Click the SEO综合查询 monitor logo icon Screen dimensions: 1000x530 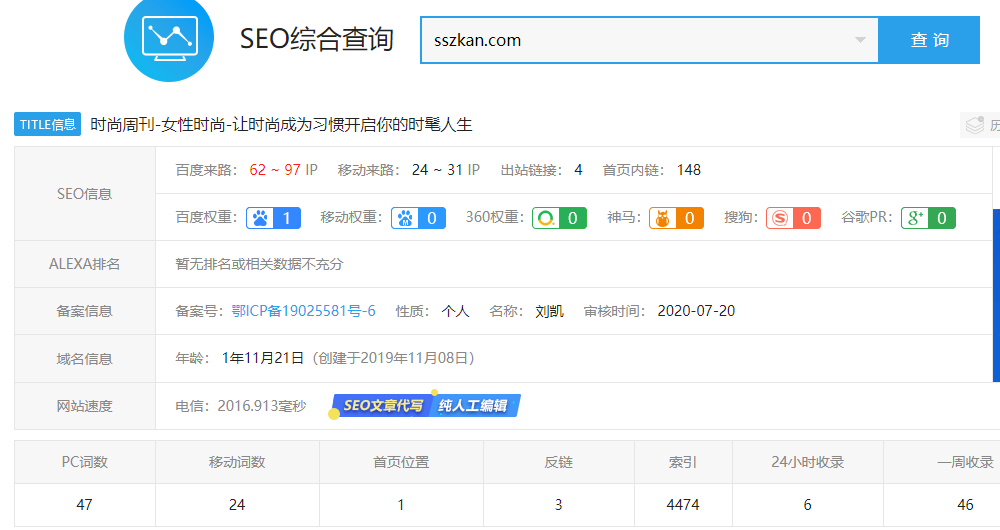168,39
